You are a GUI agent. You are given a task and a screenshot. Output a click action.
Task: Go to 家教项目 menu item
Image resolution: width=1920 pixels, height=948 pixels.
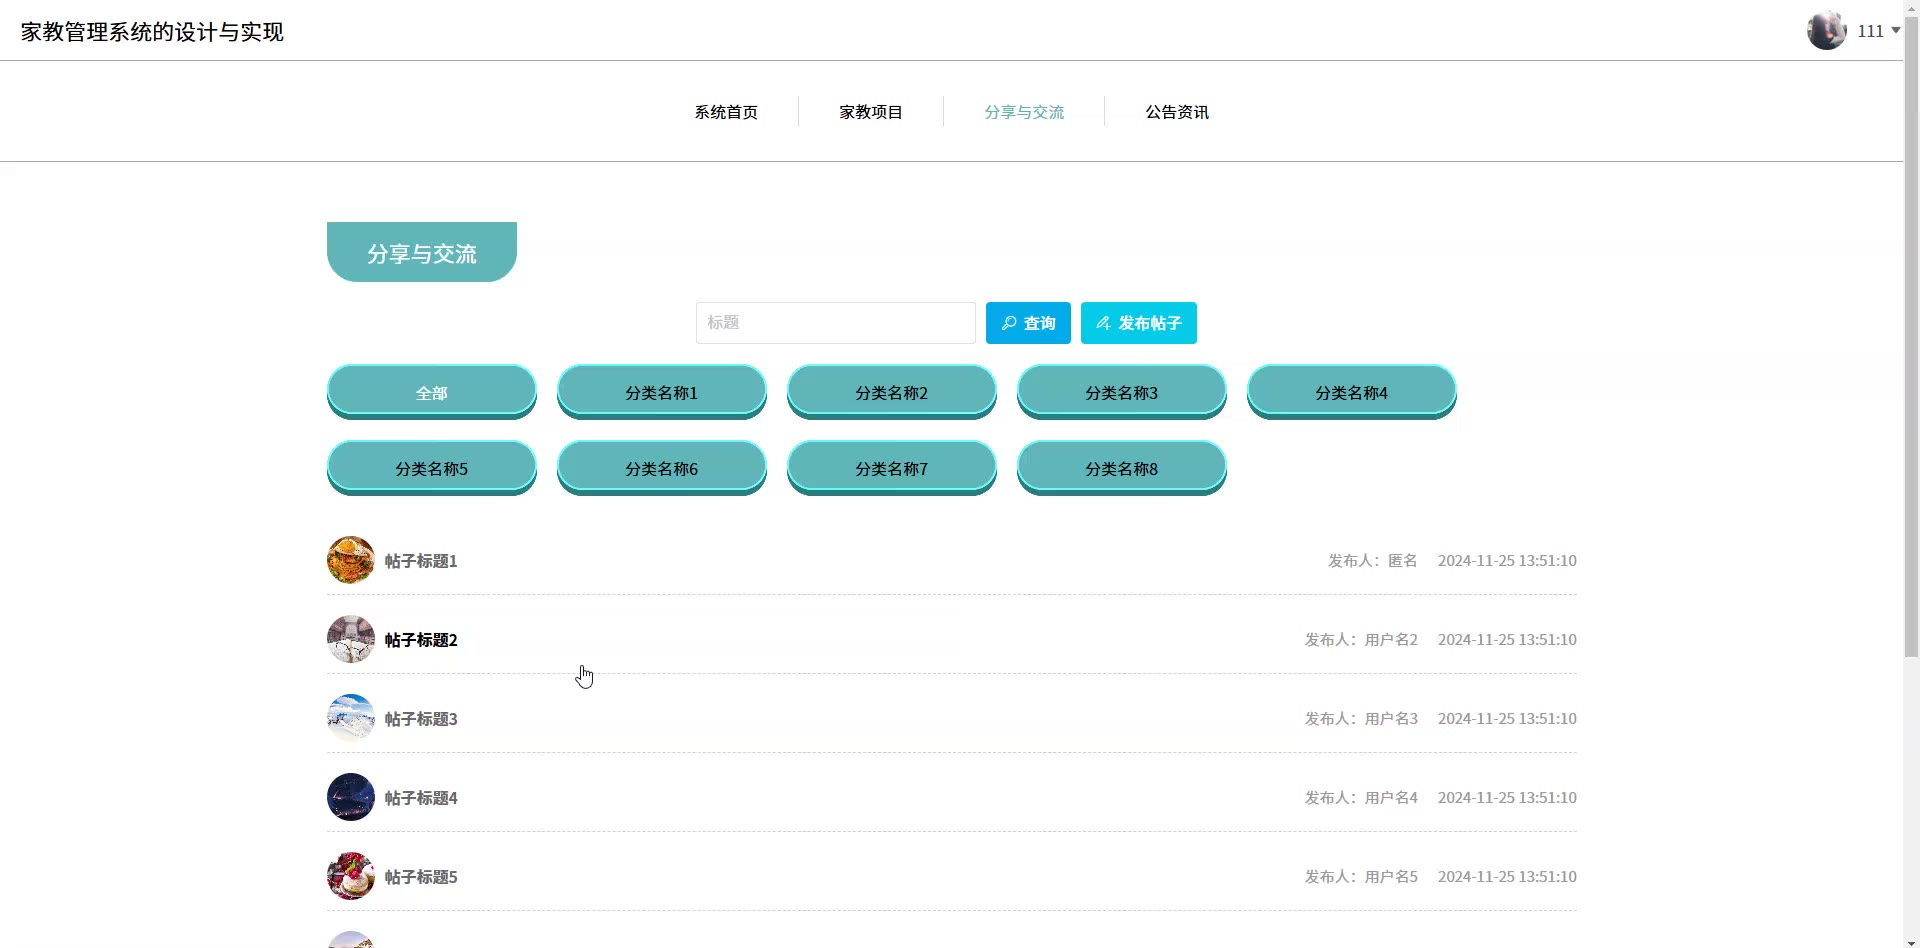pos(870,112)
